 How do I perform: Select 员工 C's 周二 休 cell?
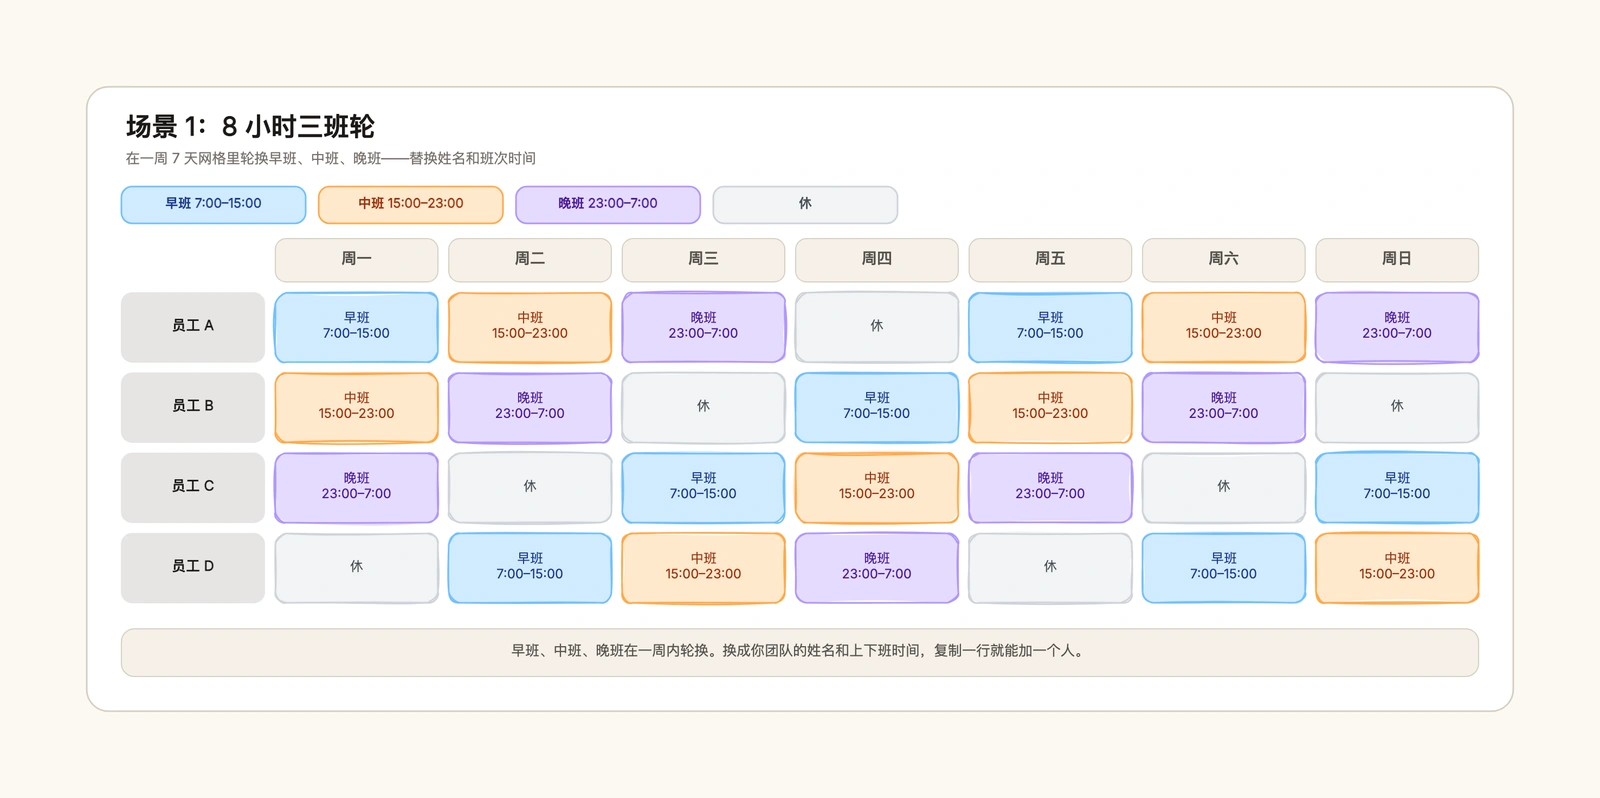coord(530,487)
